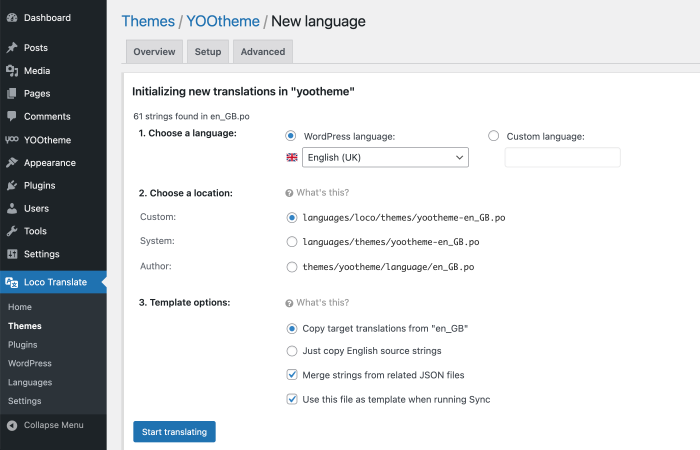Screen dimensions: 700x450
Task: Open Home under Loco Translate
Action: 20,307
